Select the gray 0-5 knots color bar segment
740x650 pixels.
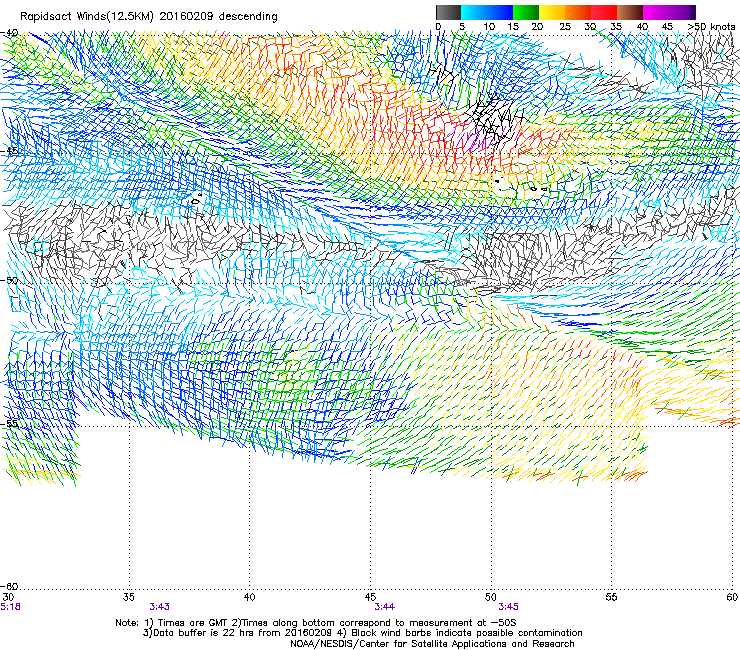(x=448, y=12)
